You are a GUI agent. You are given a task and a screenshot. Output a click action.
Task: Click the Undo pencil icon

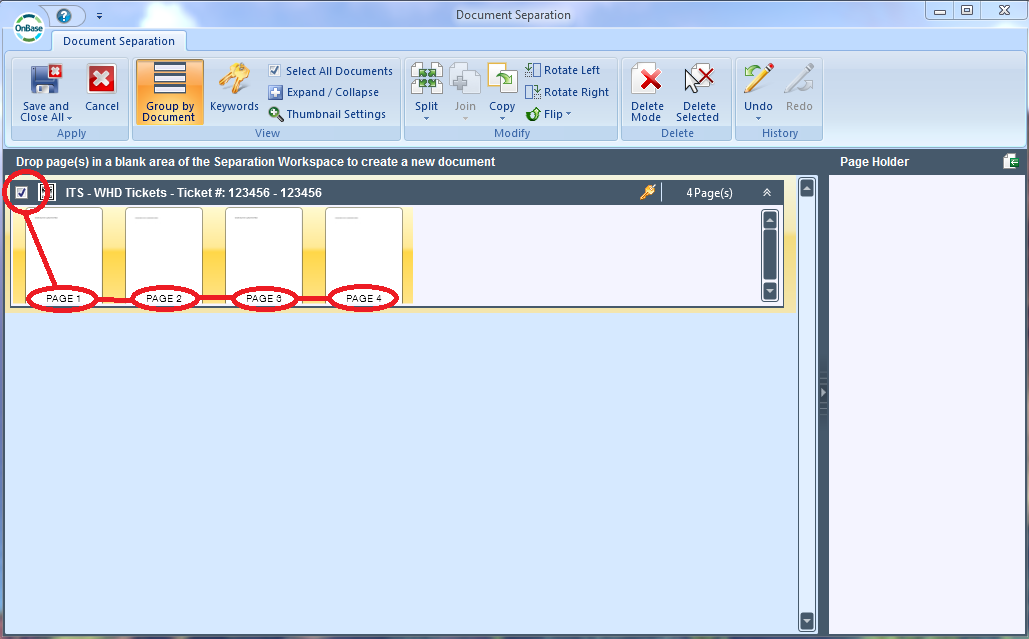(x=759, y=79)
